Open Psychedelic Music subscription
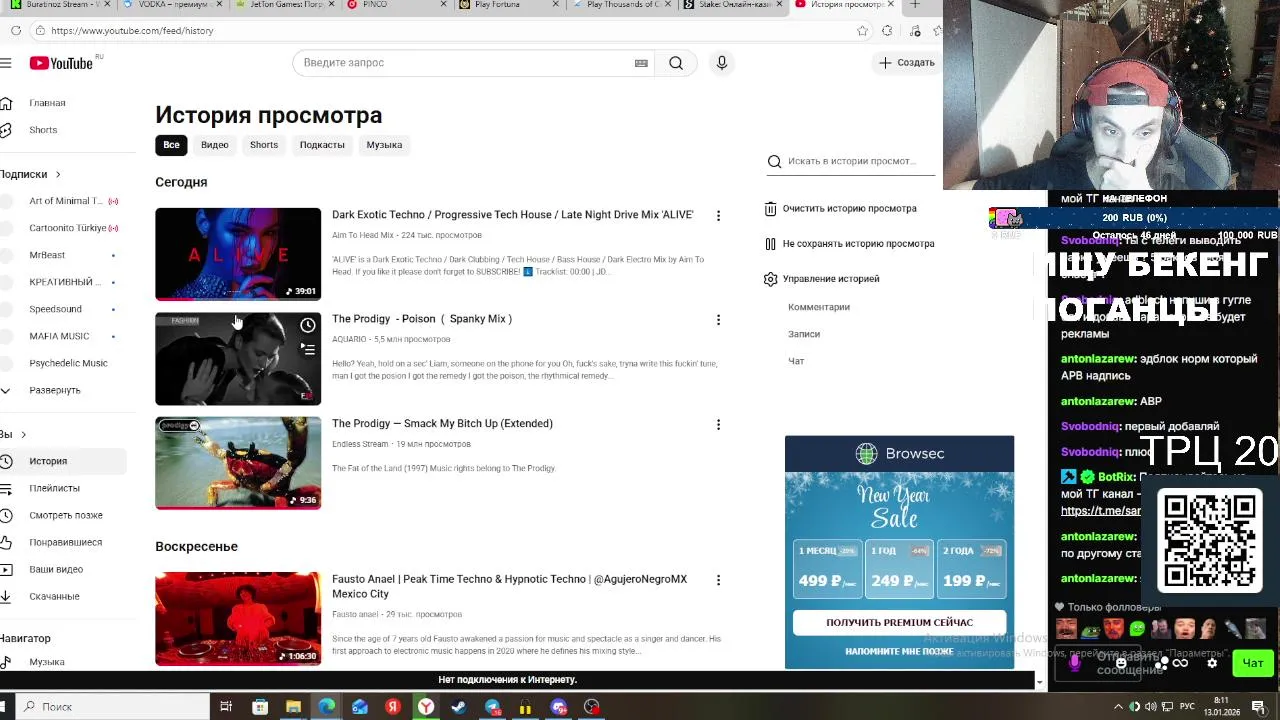 (x=68, y=363)
